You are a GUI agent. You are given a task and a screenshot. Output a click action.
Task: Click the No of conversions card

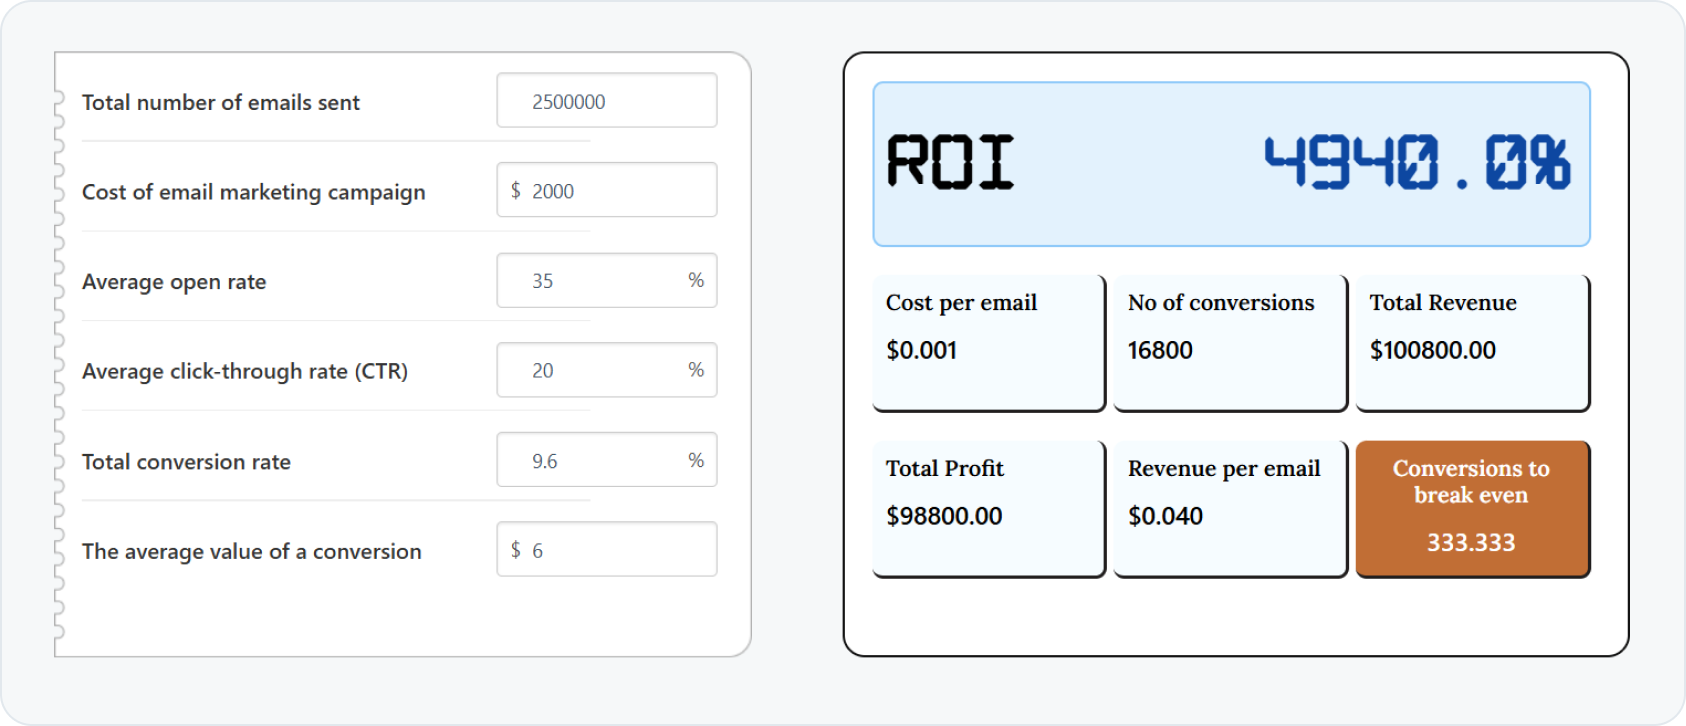(x=1230, y=343)
